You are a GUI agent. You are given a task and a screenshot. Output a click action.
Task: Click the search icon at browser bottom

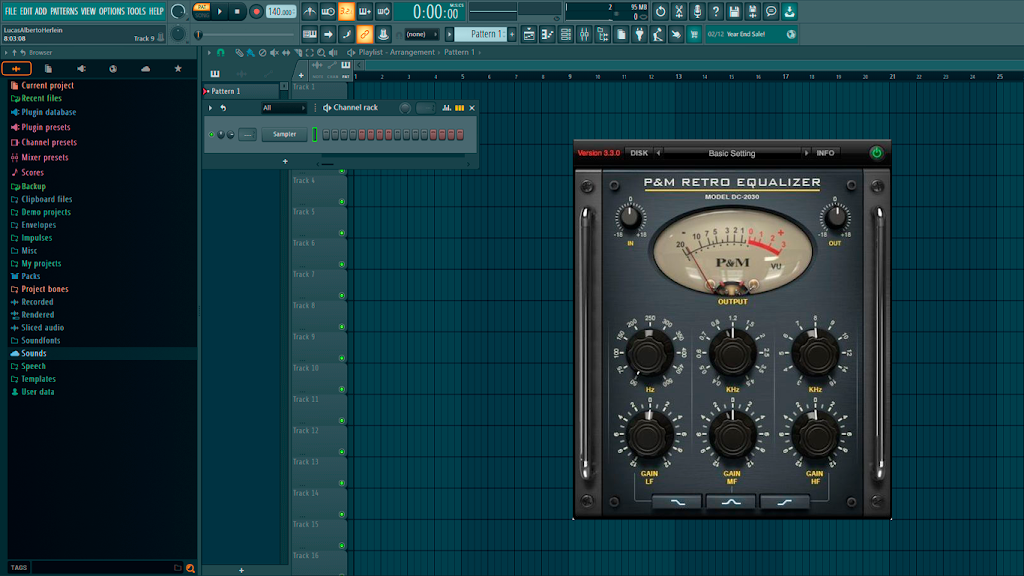click(x=190, y=568)
